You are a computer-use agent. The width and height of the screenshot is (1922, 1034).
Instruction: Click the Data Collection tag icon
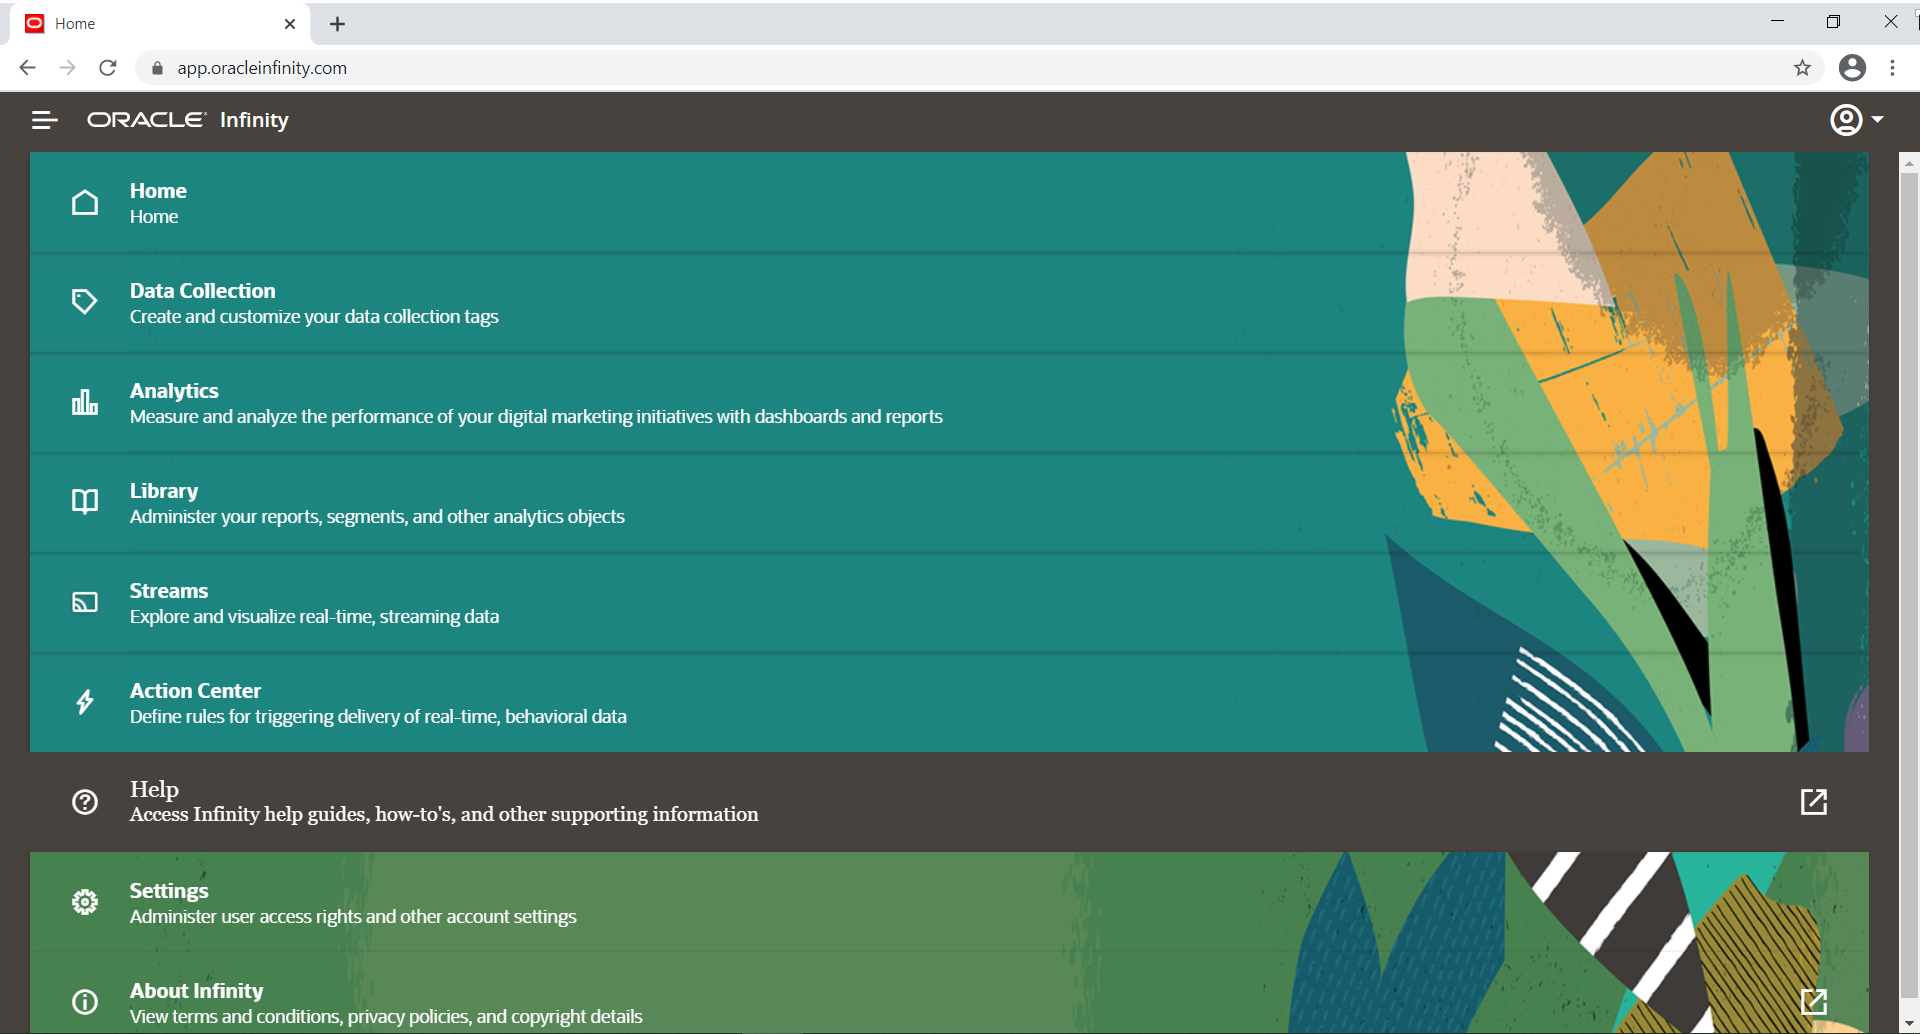point(85,302)
